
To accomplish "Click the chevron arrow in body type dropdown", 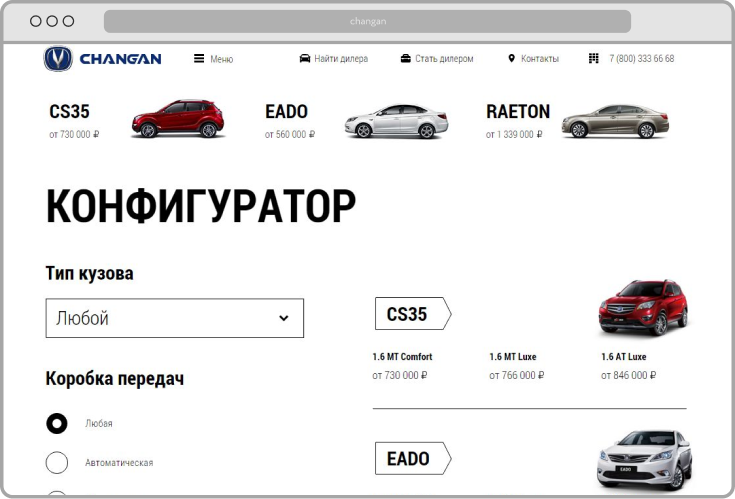I will coord(284,318).
